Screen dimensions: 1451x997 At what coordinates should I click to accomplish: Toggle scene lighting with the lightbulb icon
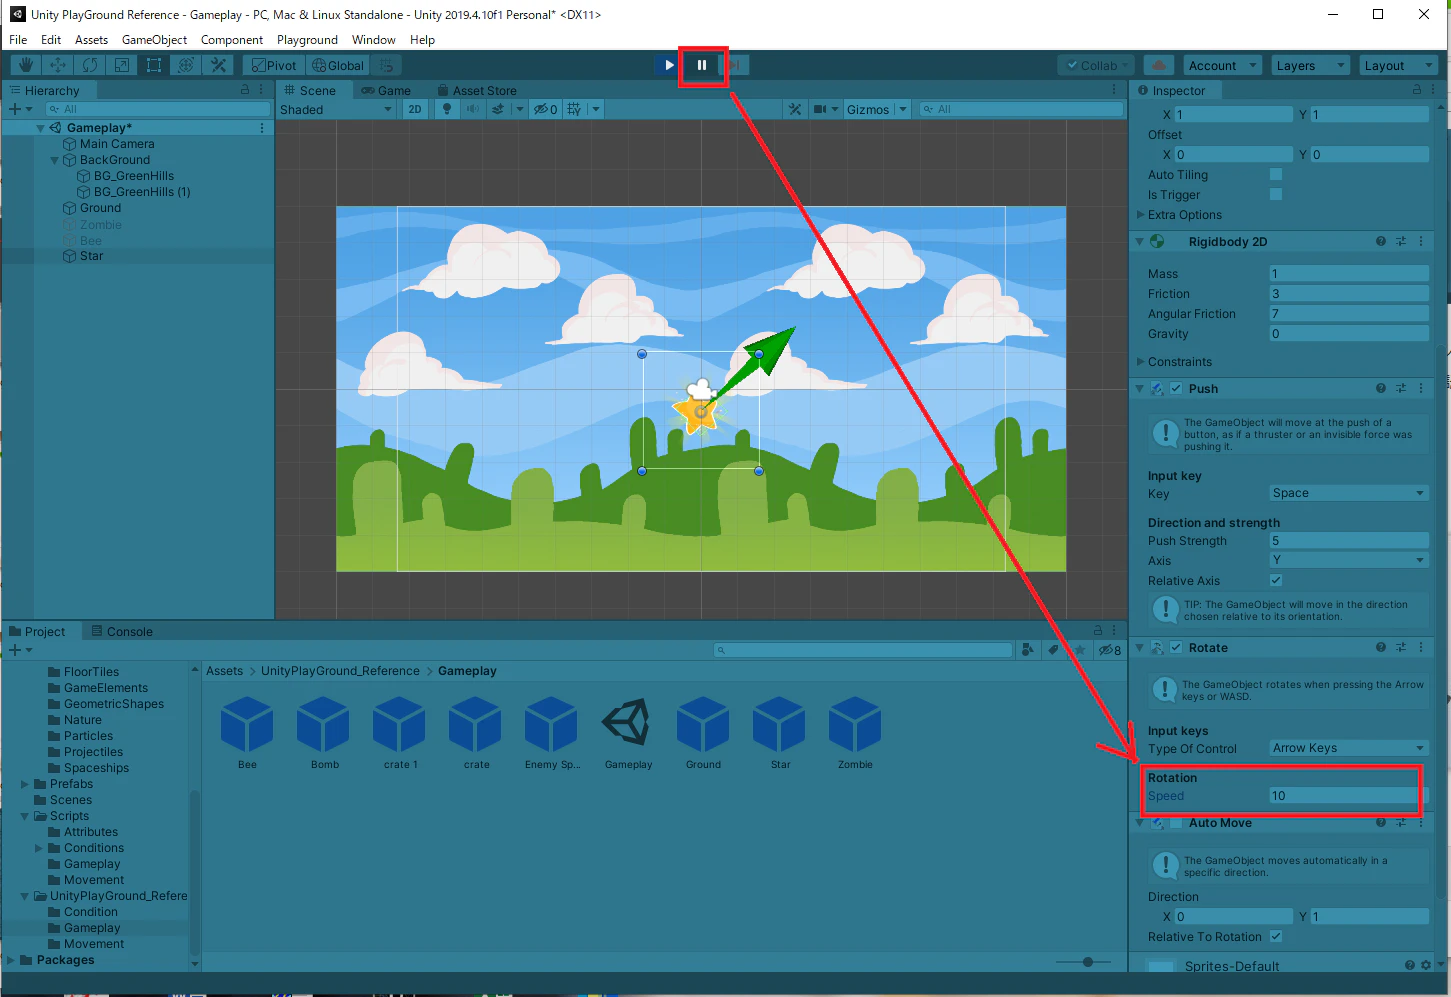point(447,109)
